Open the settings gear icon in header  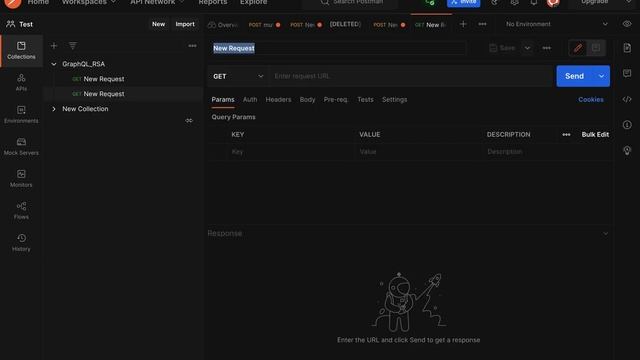point(514,2)
